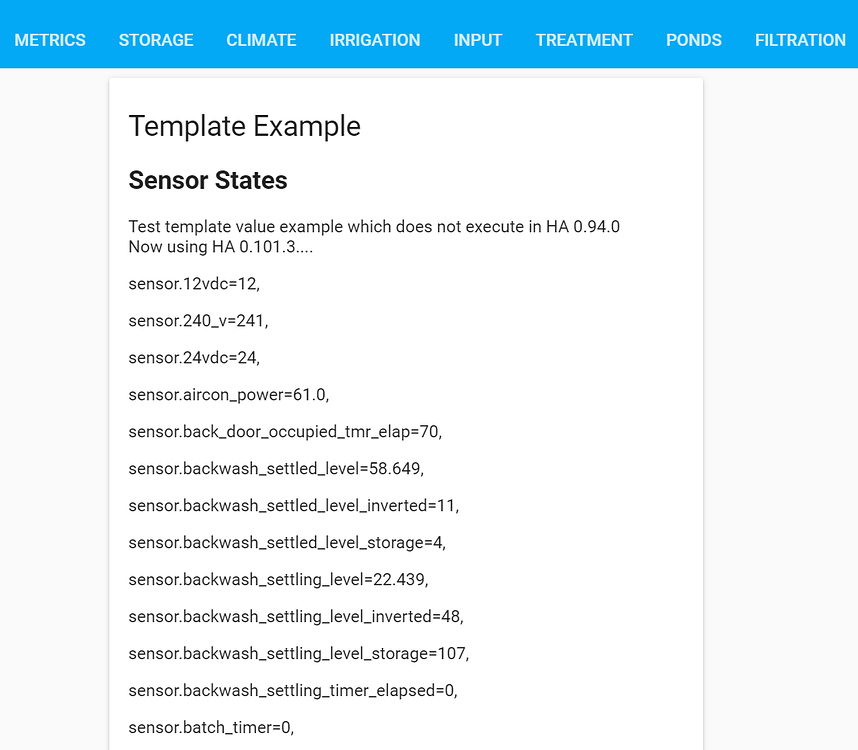Click the backwash_settled_level=58.649 entry

(x=276, y=469)
